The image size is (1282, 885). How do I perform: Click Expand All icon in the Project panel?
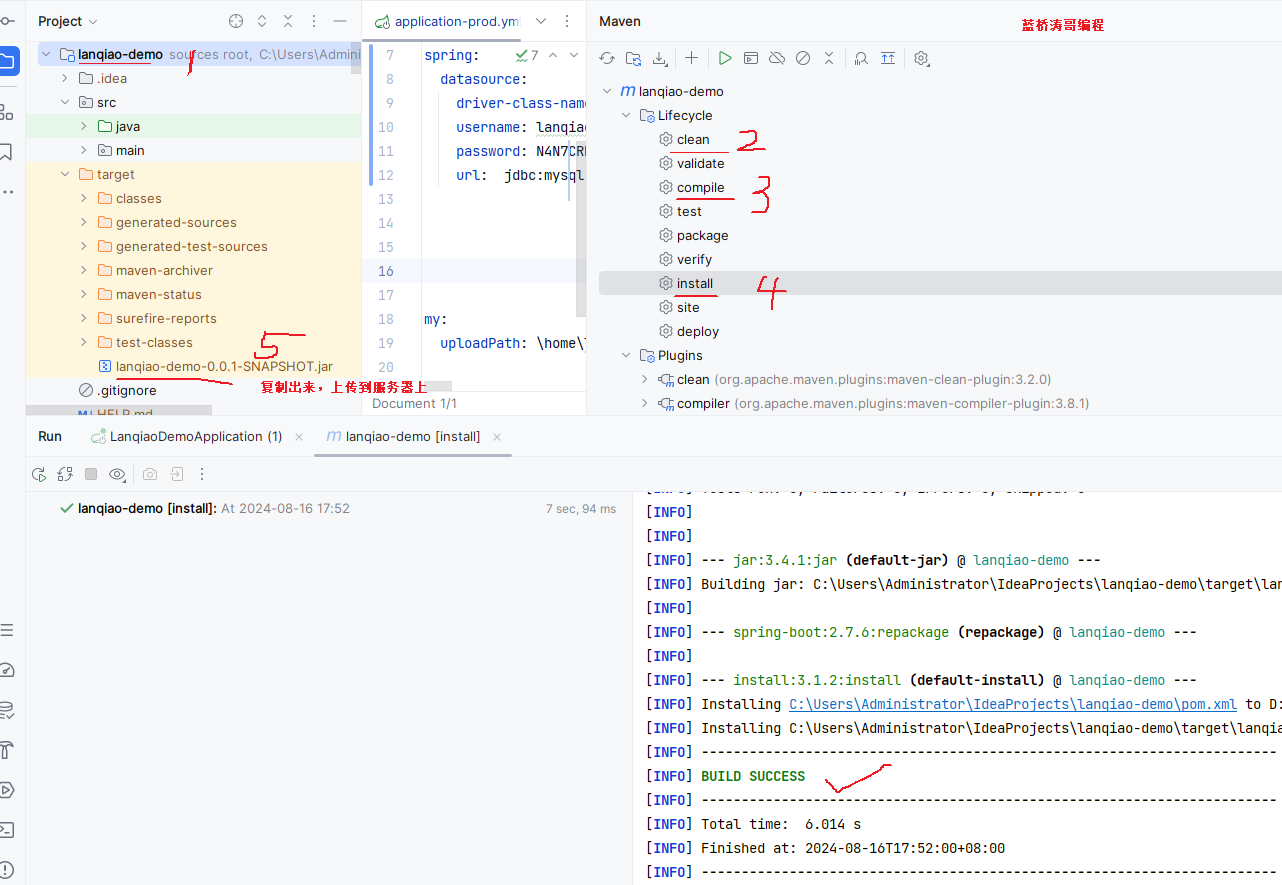click(262, 21)
